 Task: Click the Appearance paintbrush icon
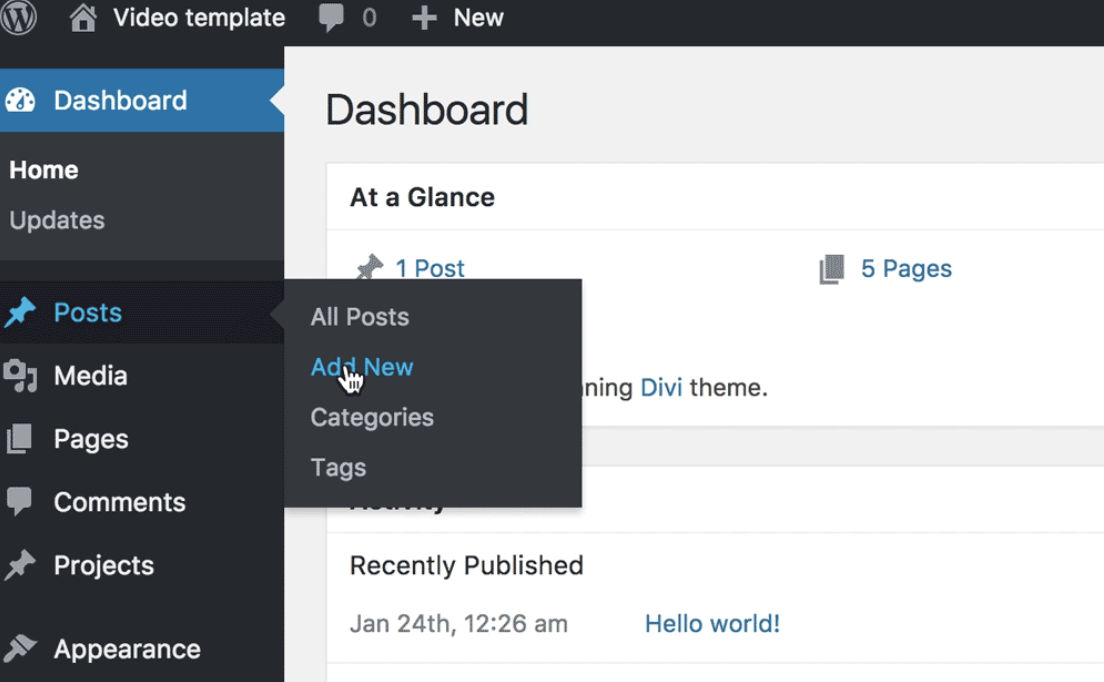pyautogui.click(x=20, y=649)
